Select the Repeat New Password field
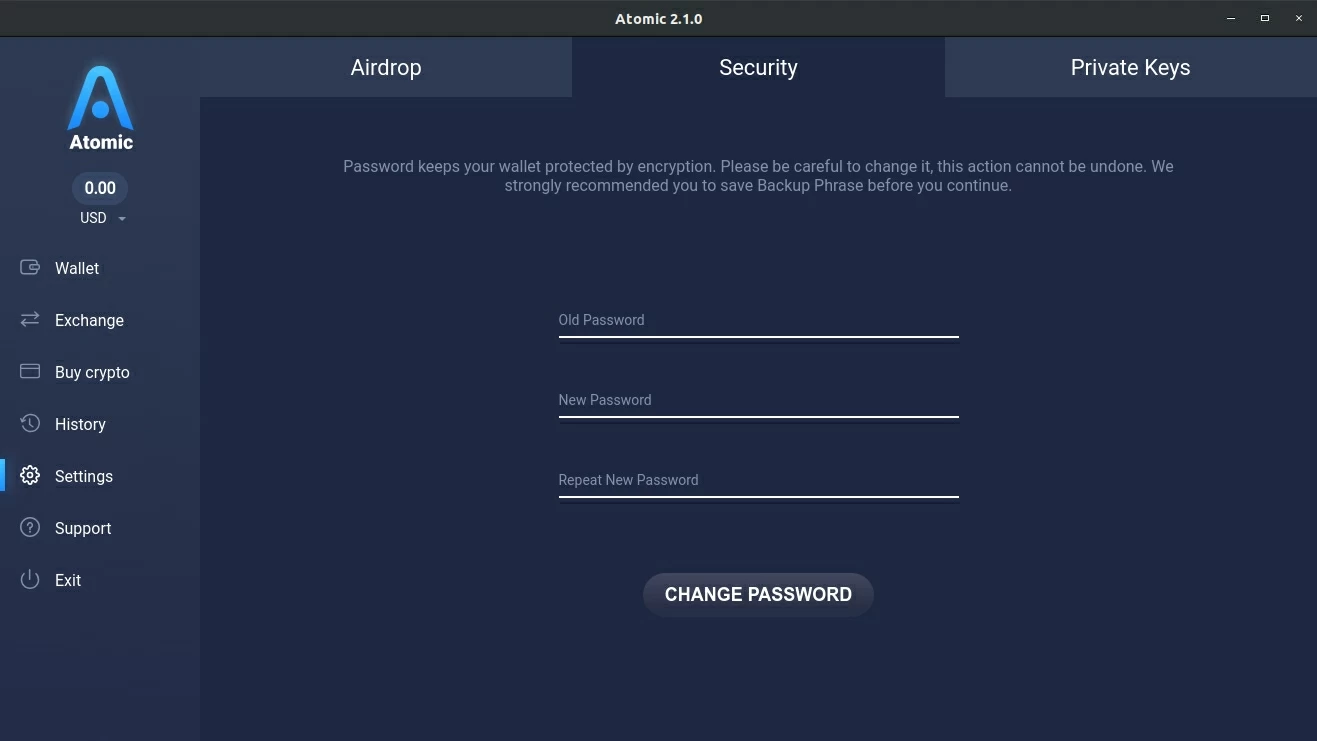The width and height of the screenshot is (1317, 741). point(758,481)
